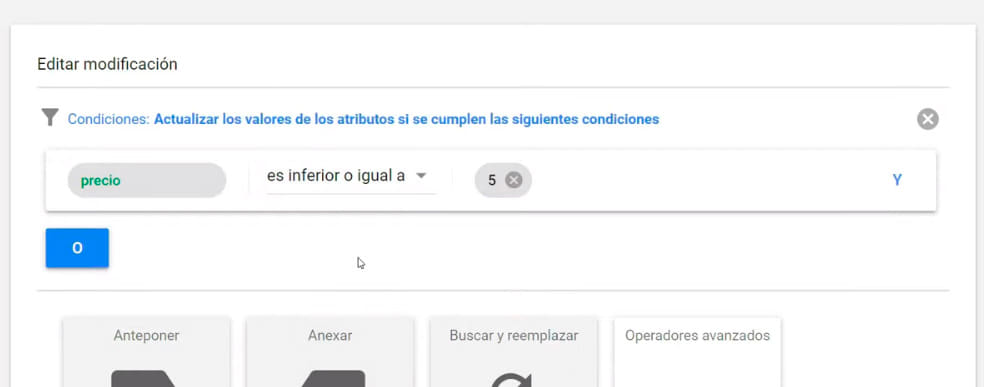Select the 'precio' attribute chip
This screenshot has width=984, height=387.
(147, 181)
